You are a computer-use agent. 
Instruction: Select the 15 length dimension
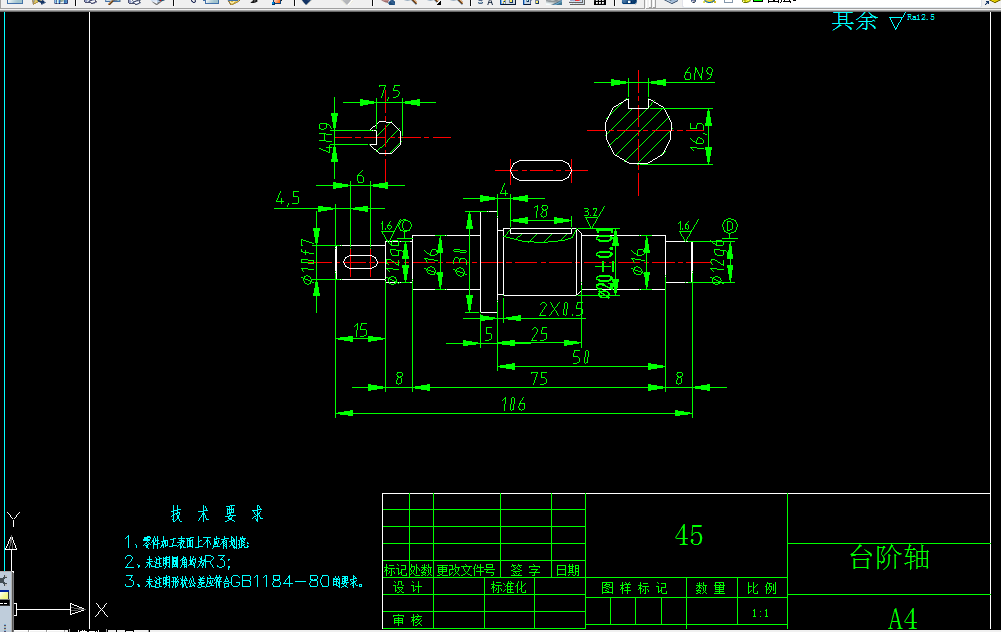tap(361, 330)
